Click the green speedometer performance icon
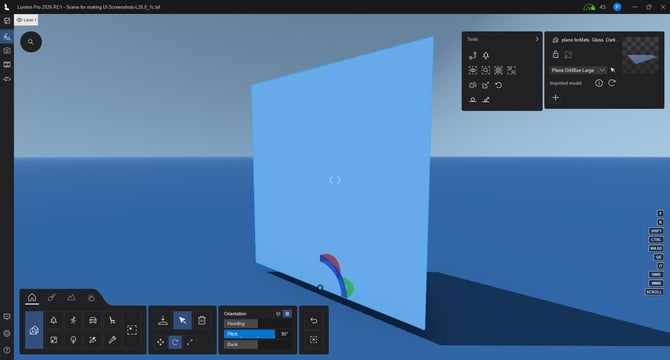 click(x=589, y=7)
